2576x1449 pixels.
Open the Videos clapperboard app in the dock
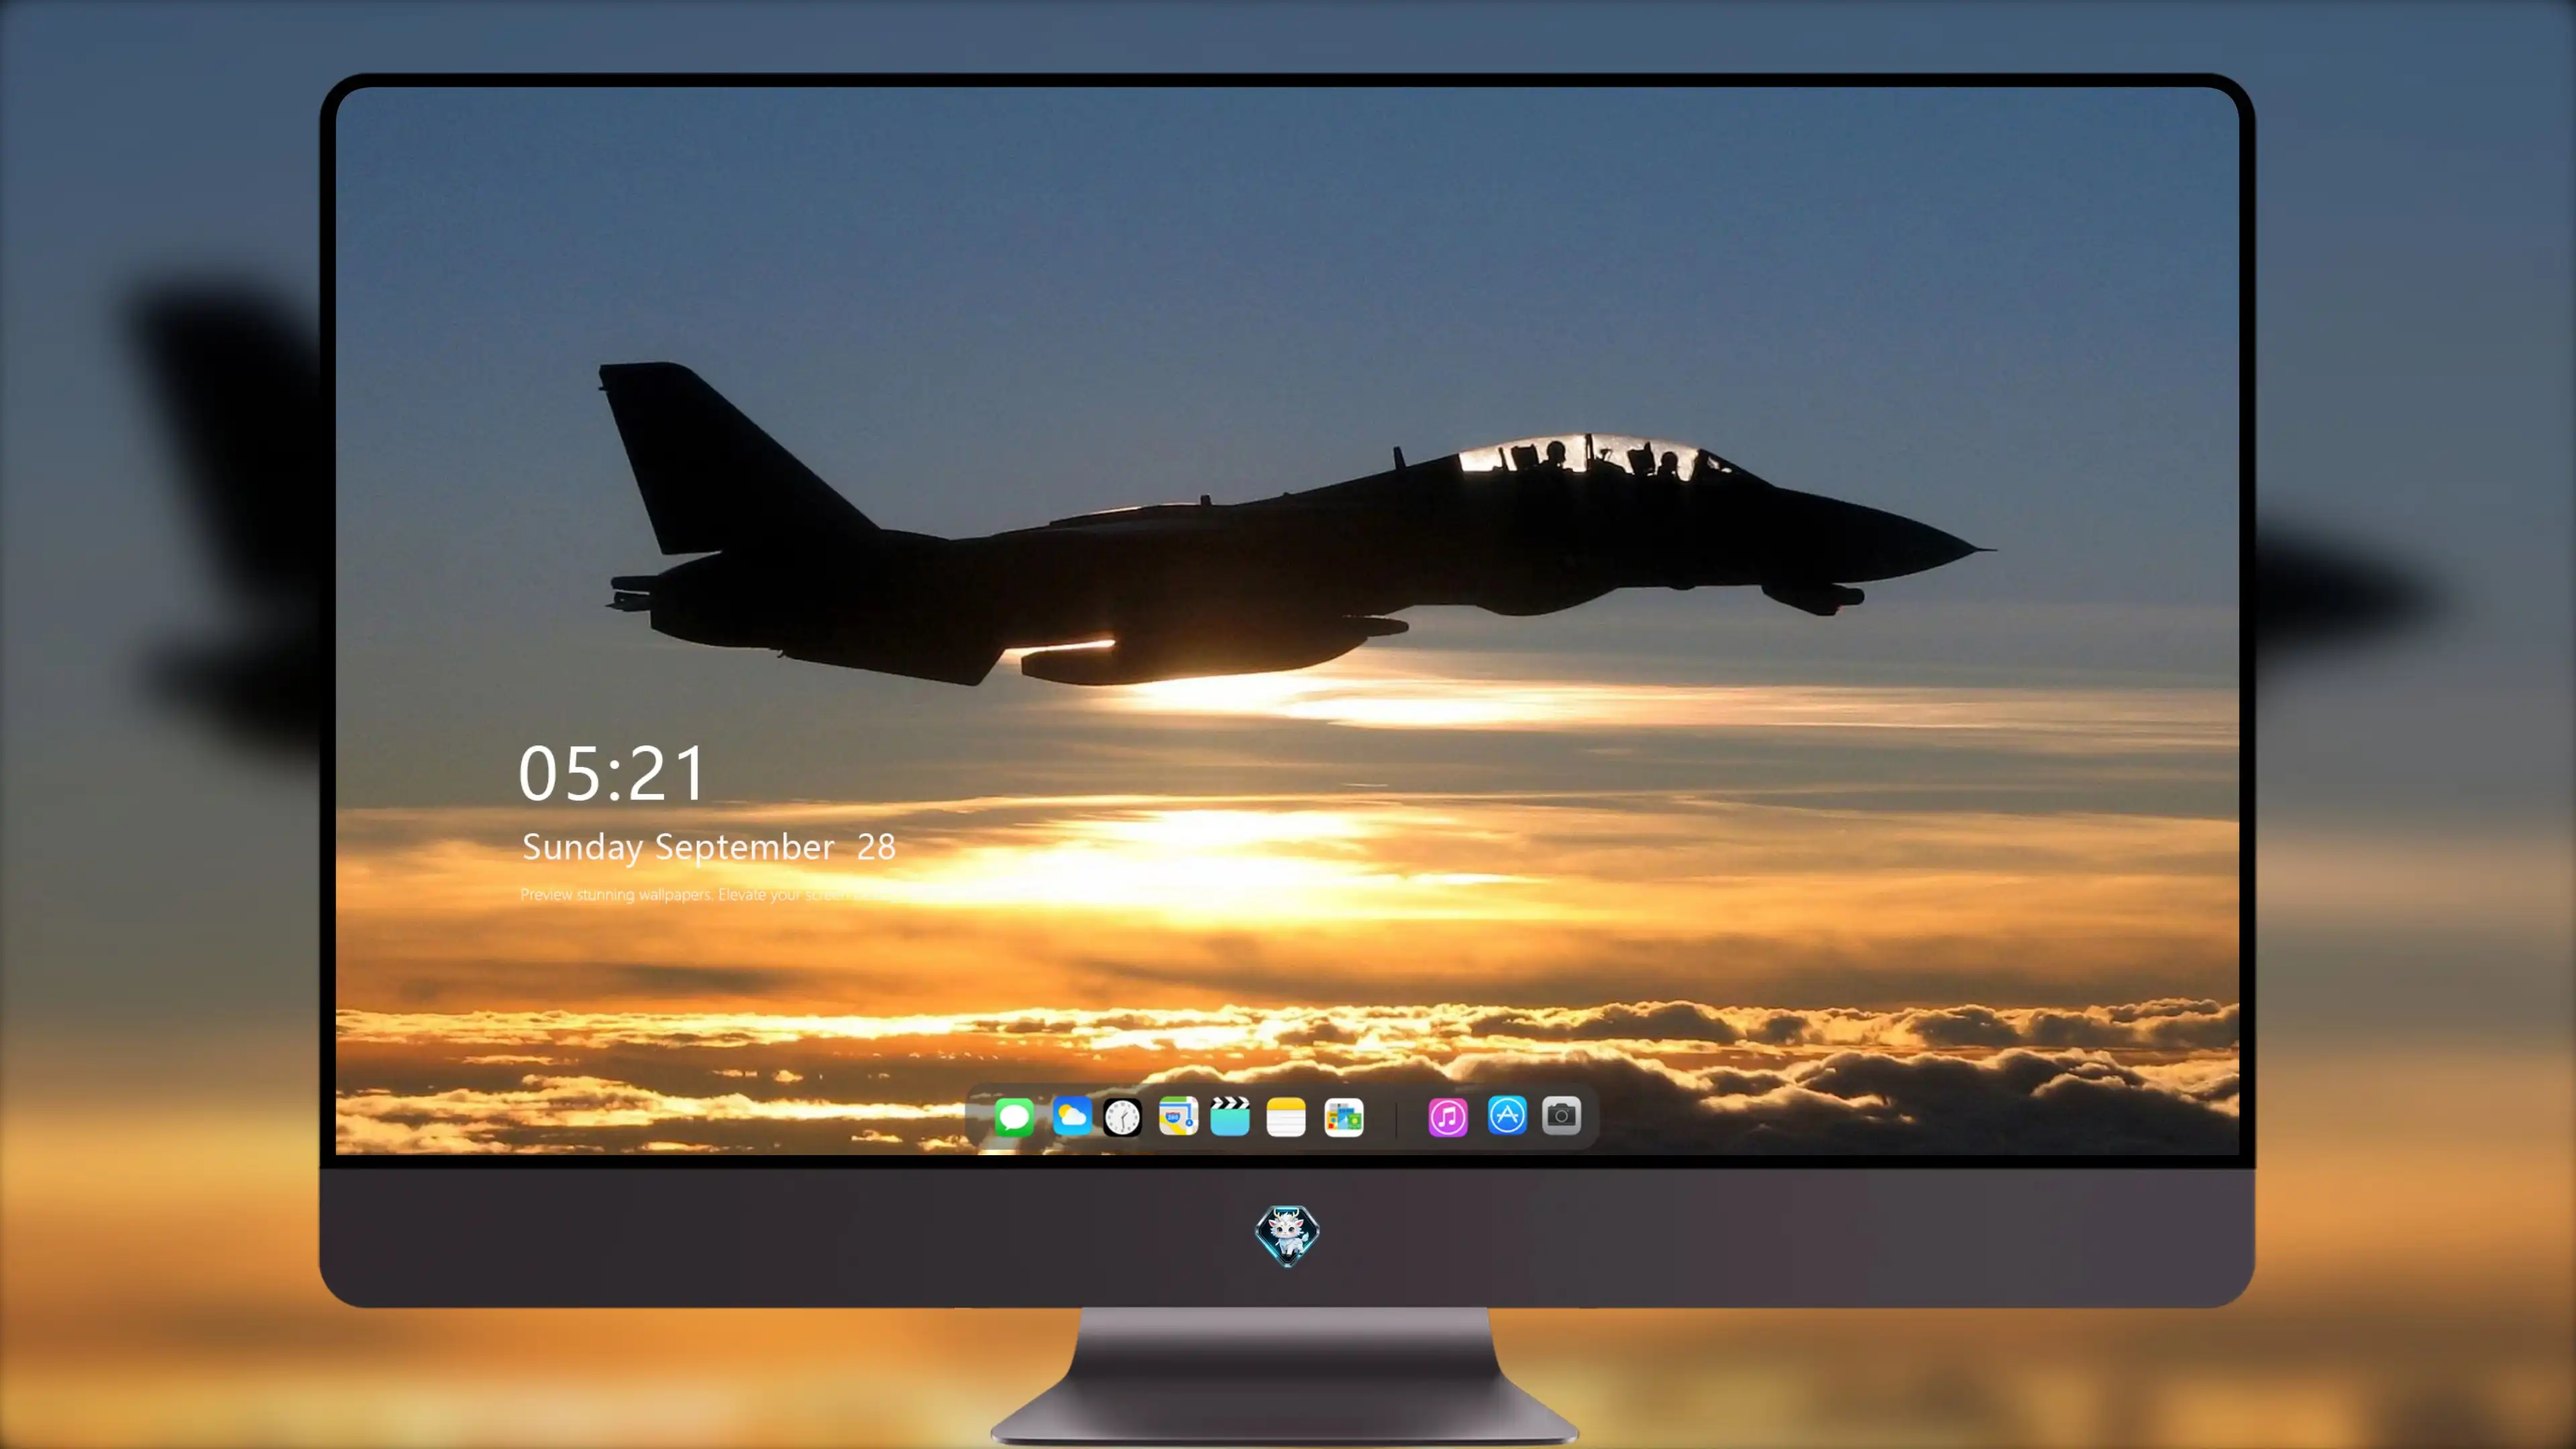[x=1230, y=1116]
